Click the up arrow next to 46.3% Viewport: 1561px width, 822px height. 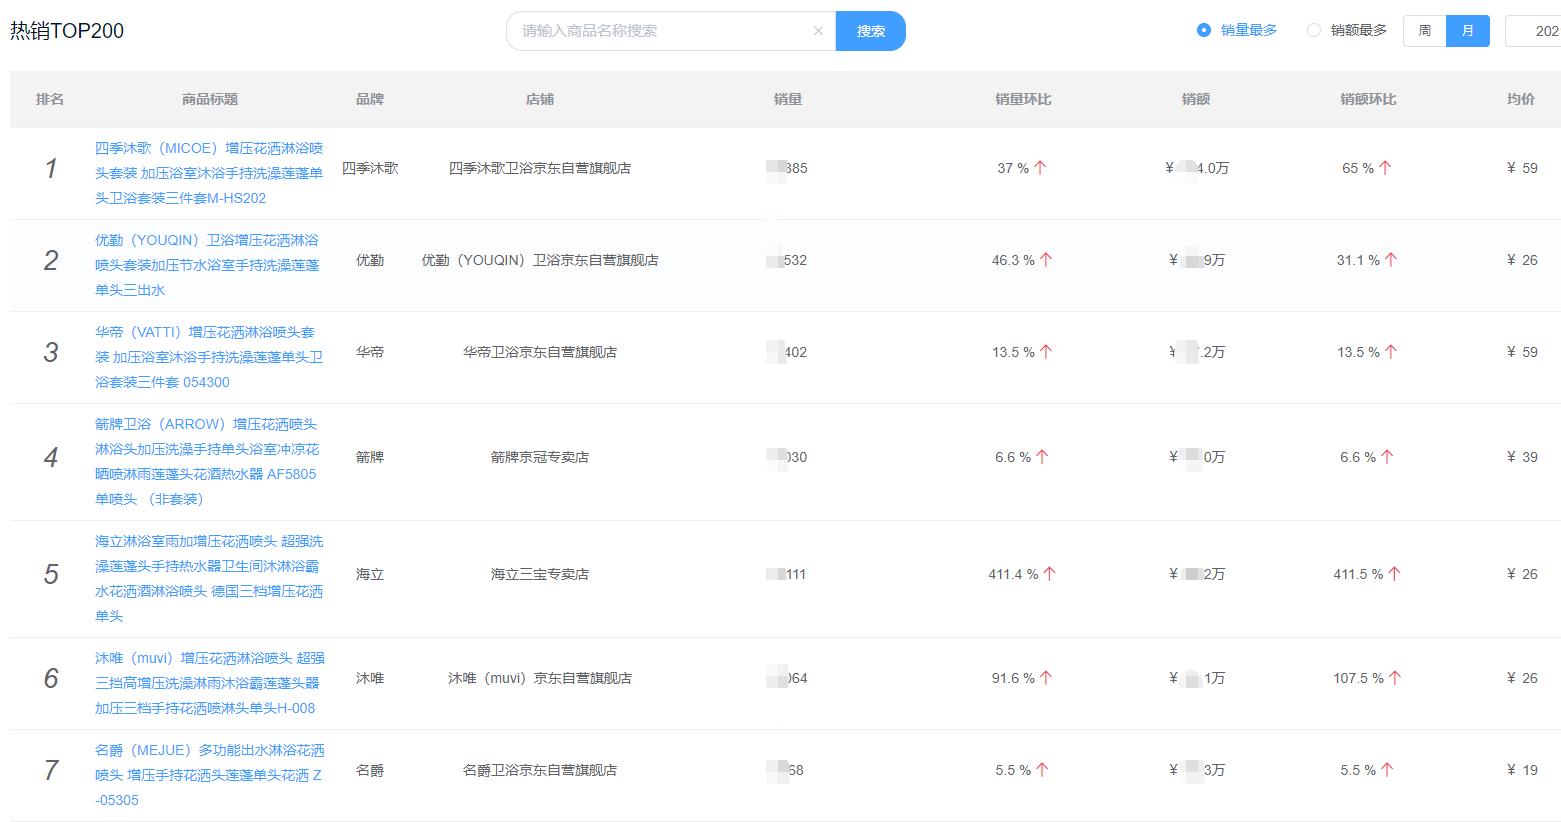pos(1046,259)
